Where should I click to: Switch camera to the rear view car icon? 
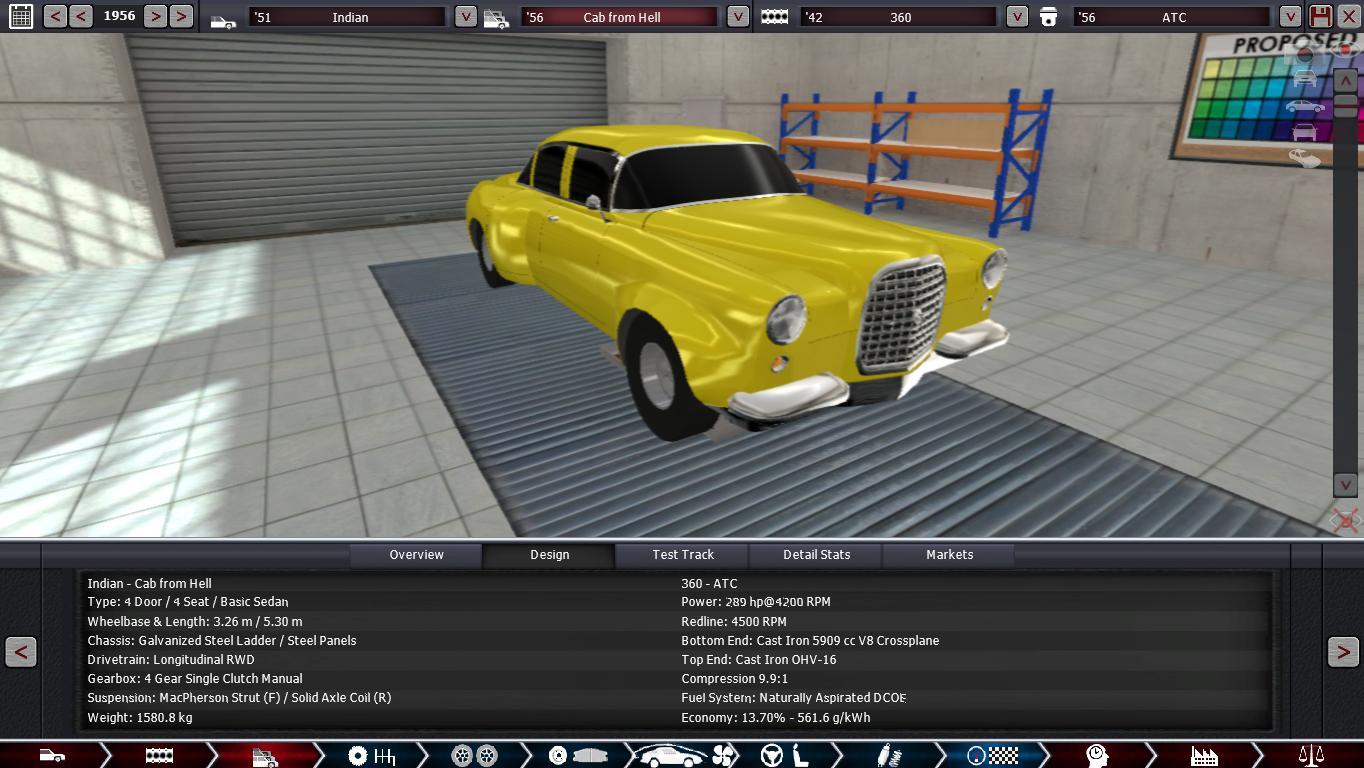pyautogui.click(x=1304, y=132)
